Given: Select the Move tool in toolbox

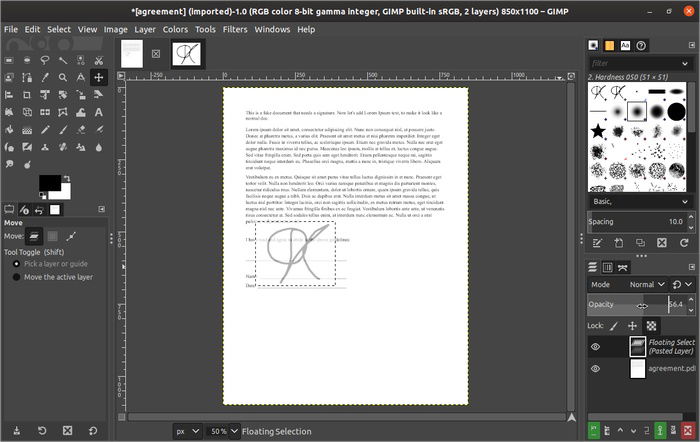Looking at the screenshot, I should tap(99, 78).
